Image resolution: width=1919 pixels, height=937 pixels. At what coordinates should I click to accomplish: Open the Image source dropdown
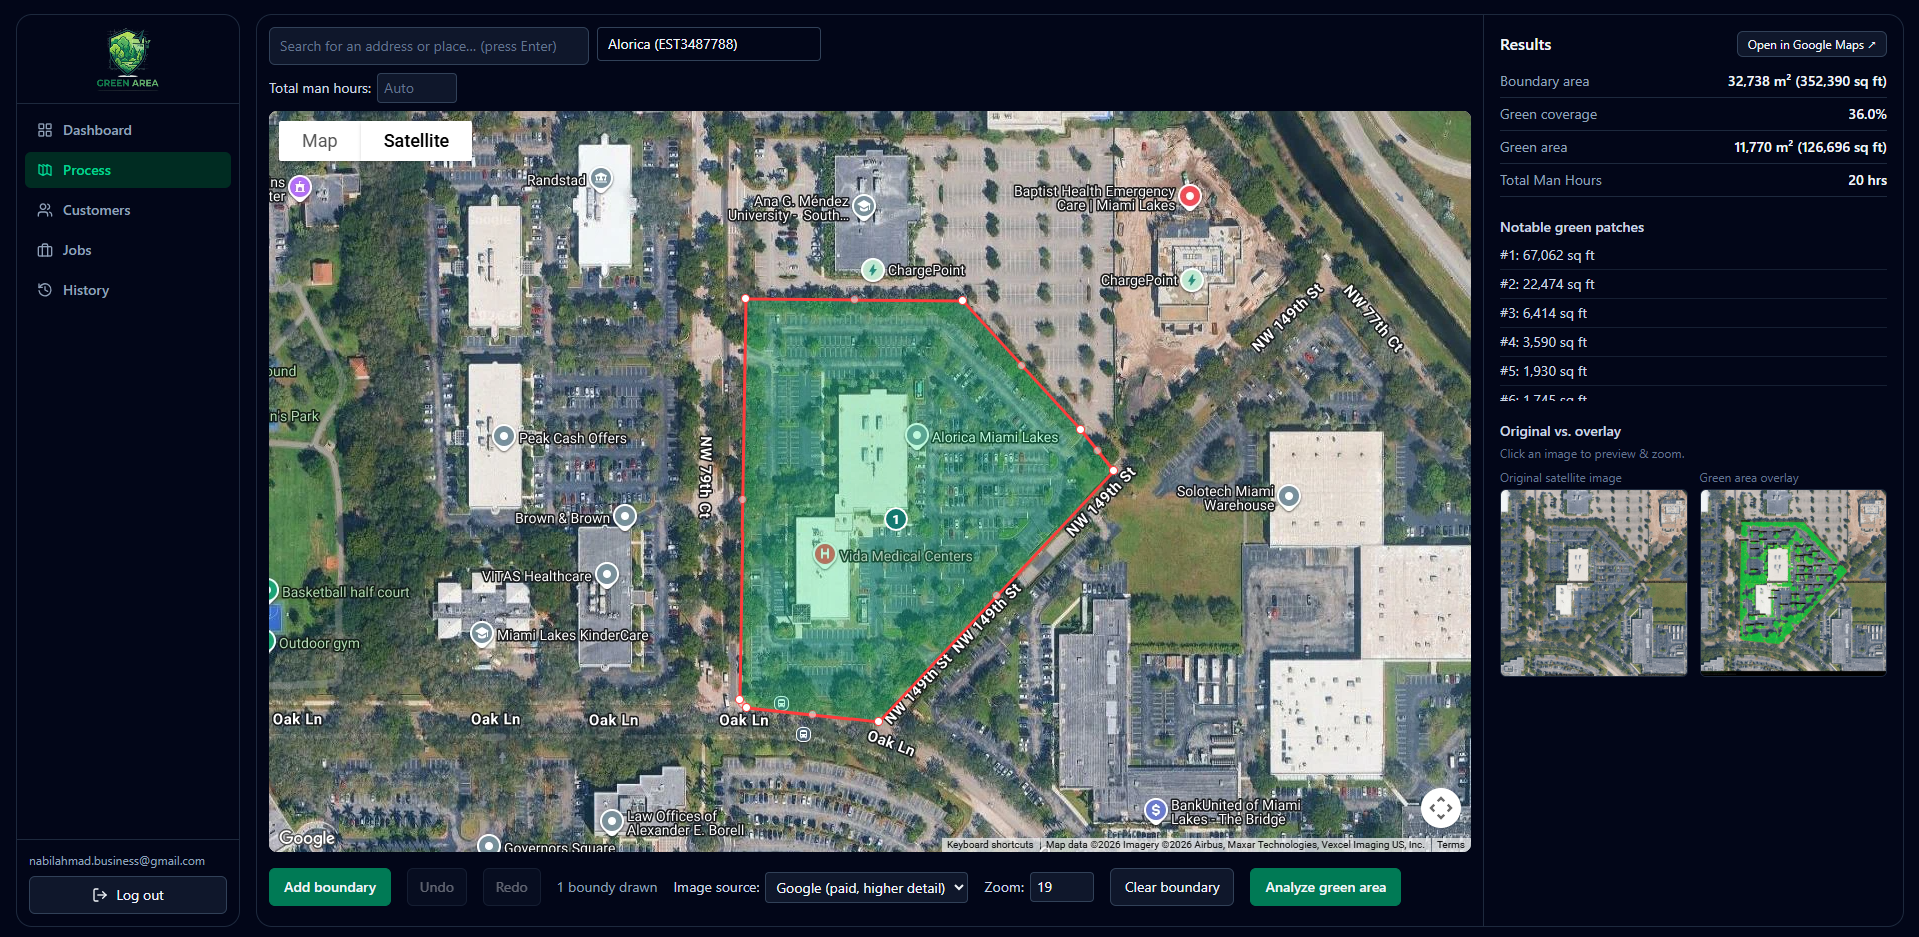[866, 887]
